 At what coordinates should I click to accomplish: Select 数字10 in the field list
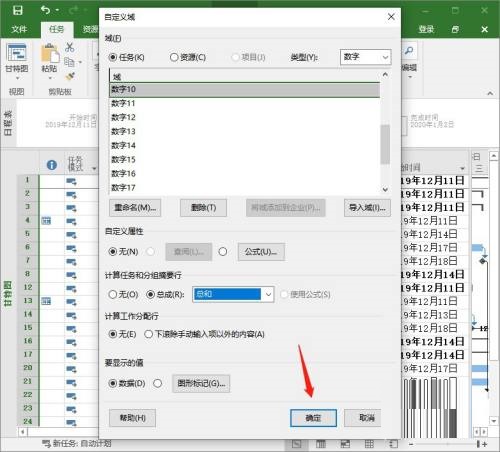point(244,89)
